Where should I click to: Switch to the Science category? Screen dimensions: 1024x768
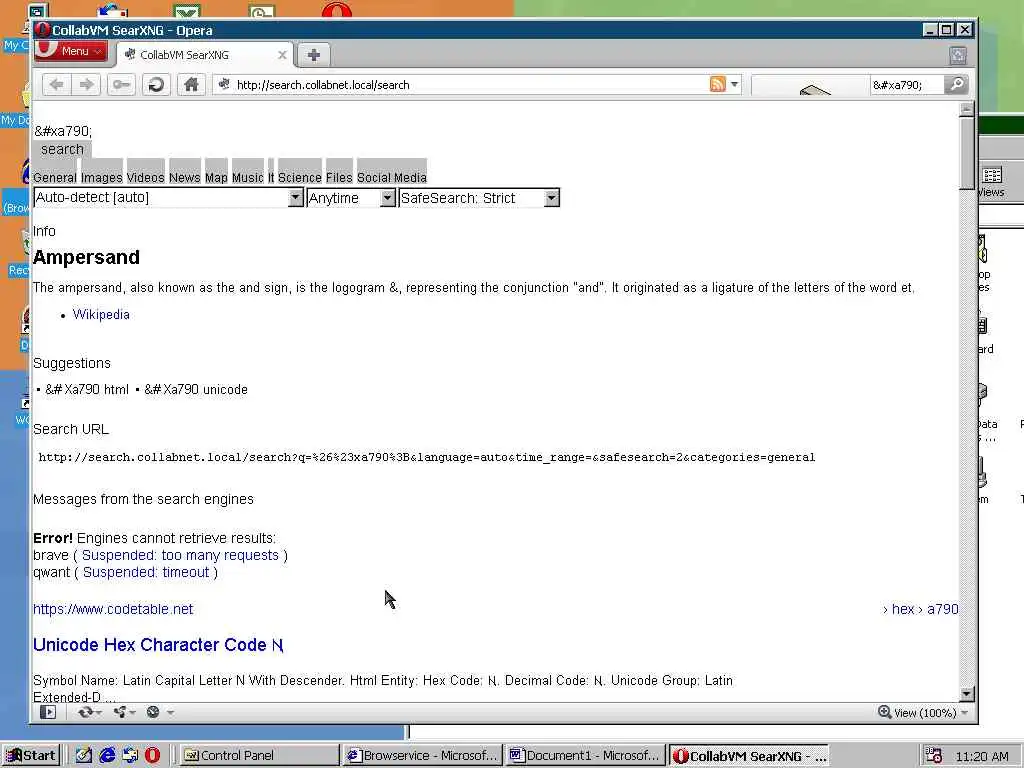300,178
